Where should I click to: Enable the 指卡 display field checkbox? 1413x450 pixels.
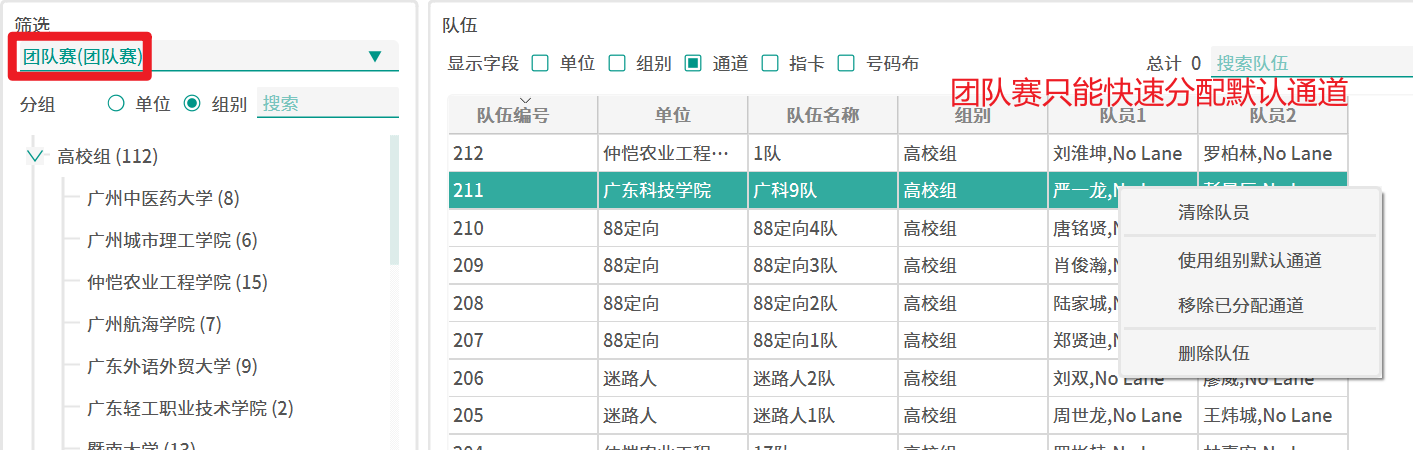pos(770,63)
